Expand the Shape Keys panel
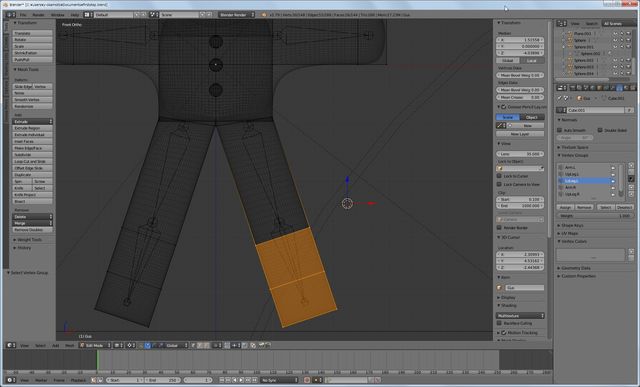640x387 pixels. (x=571, y=225)
